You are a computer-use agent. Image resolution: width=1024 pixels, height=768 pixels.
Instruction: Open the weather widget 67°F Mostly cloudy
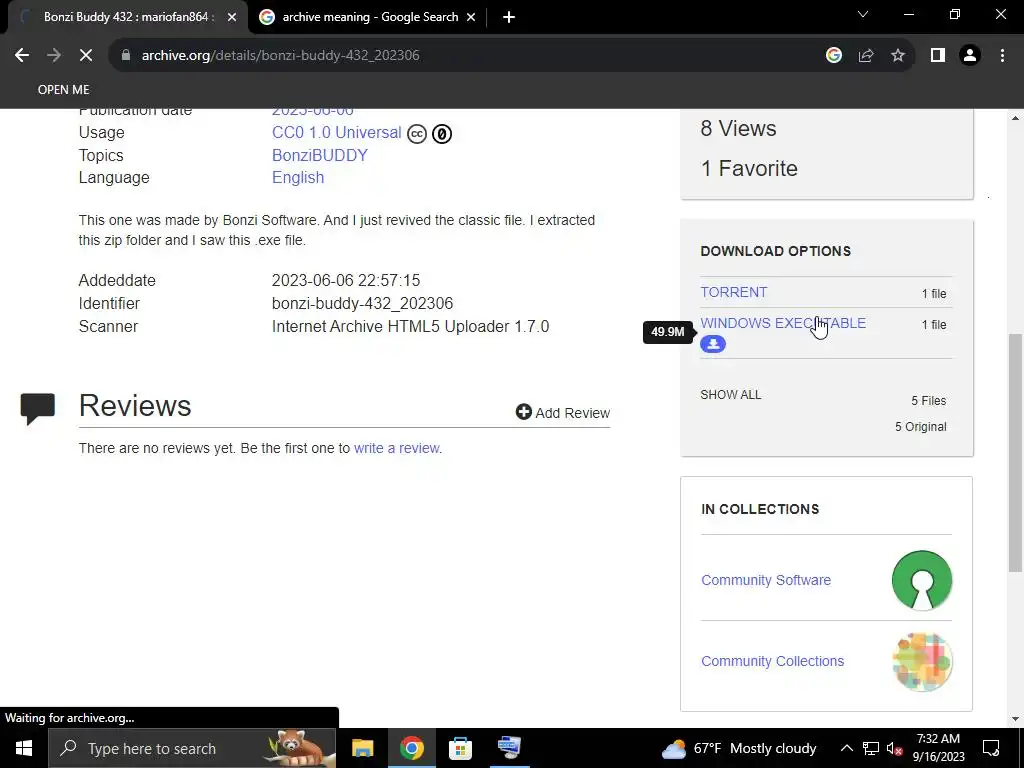pyautogui.click(x=739, y=748)
